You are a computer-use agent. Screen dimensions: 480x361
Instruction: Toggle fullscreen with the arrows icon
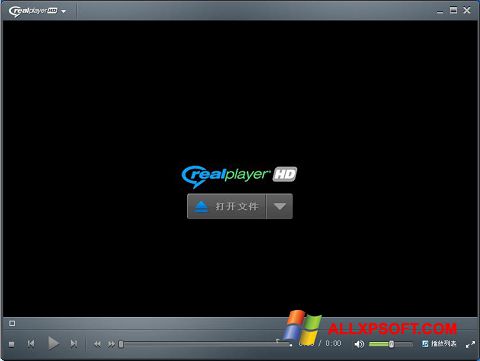click(470, 345)
